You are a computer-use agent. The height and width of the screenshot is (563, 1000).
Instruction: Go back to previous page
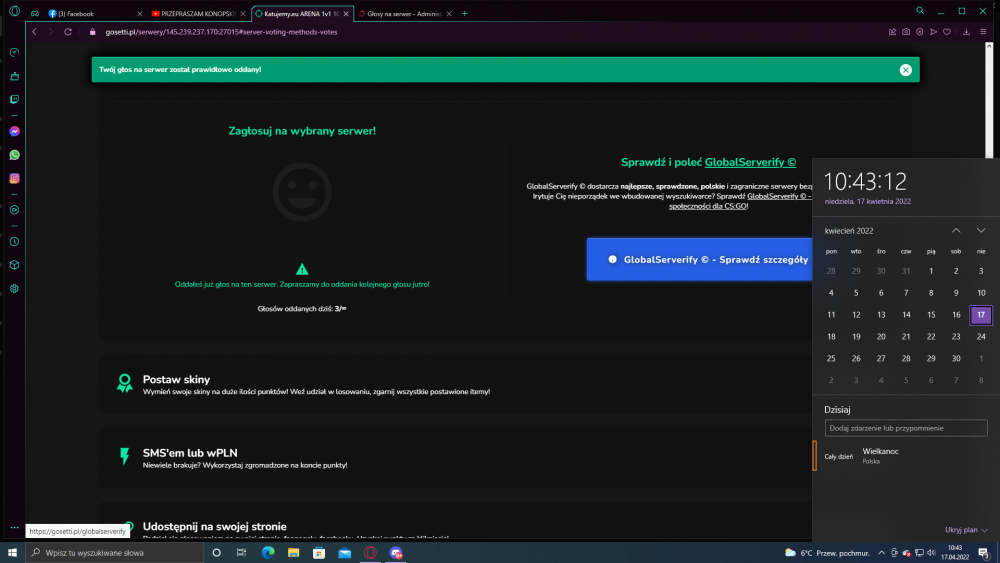pyautogui.click(x=34, y=32)
